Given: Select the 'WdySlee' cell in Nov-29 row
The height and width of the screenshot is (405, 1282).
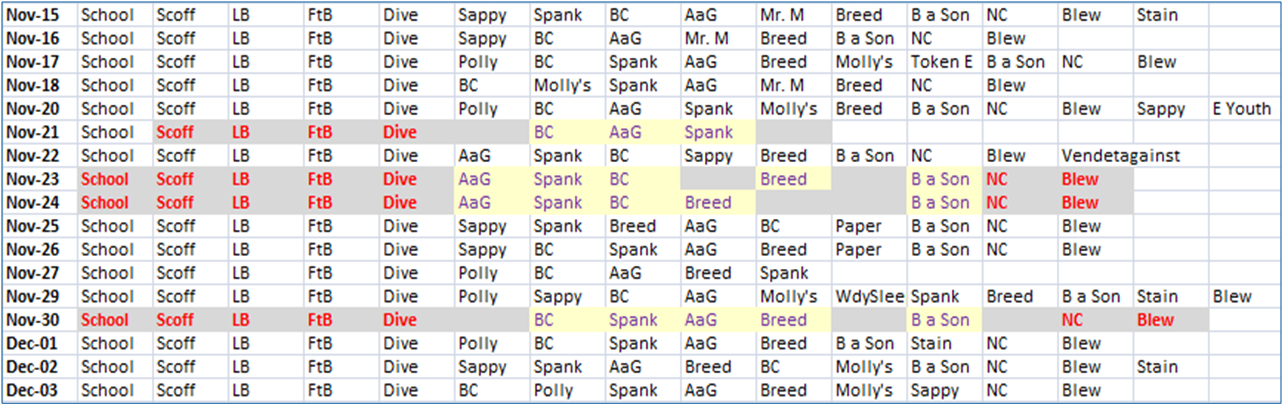Looking at the screenshot, I should 868,297.
